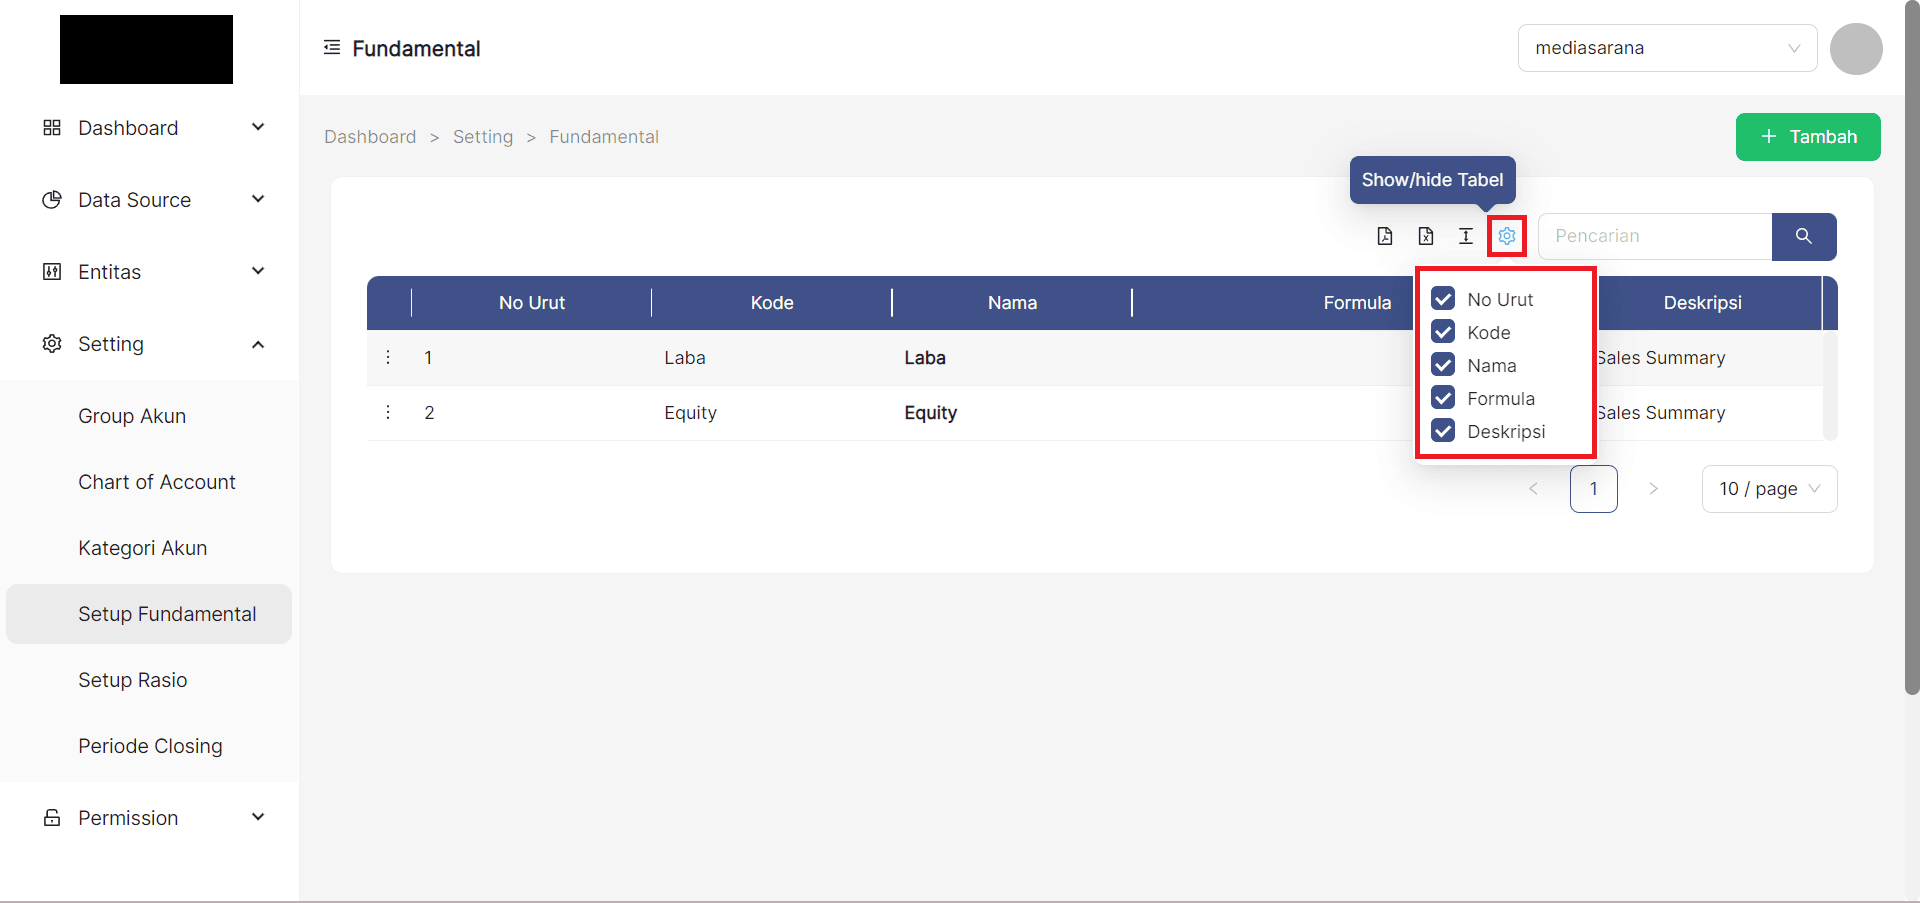Image resolution: width=1920 pixels, height=903 pixels.
Task: Uncheck the Kode column checkbox
Action: coord(1443,331)
